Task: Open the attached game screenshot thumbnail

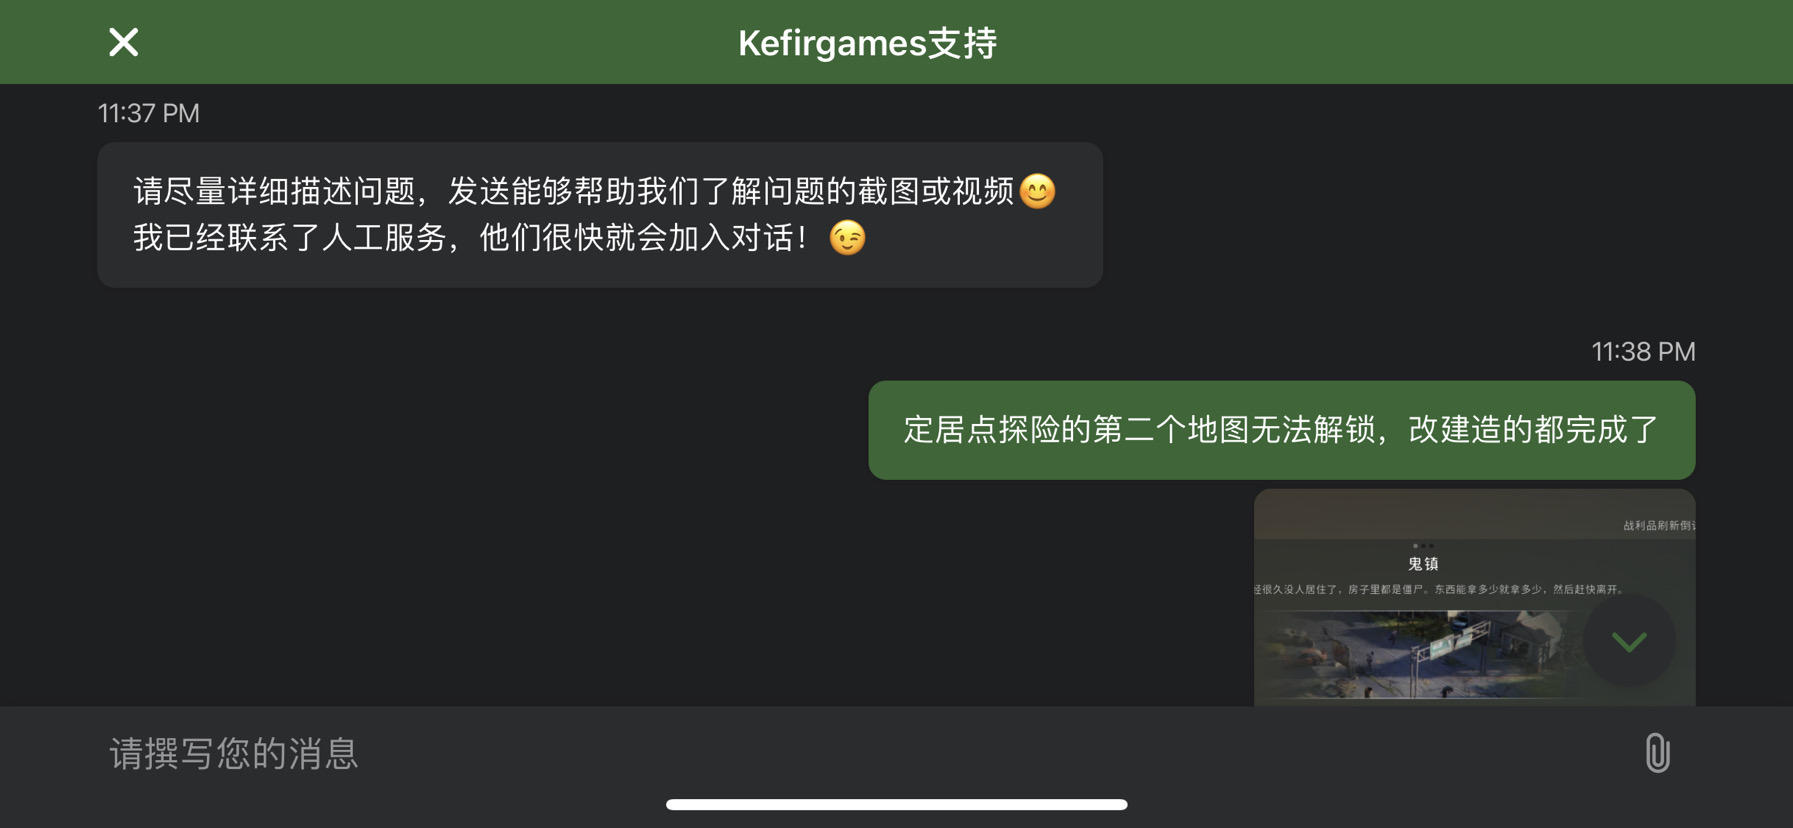Action: 1474,598
